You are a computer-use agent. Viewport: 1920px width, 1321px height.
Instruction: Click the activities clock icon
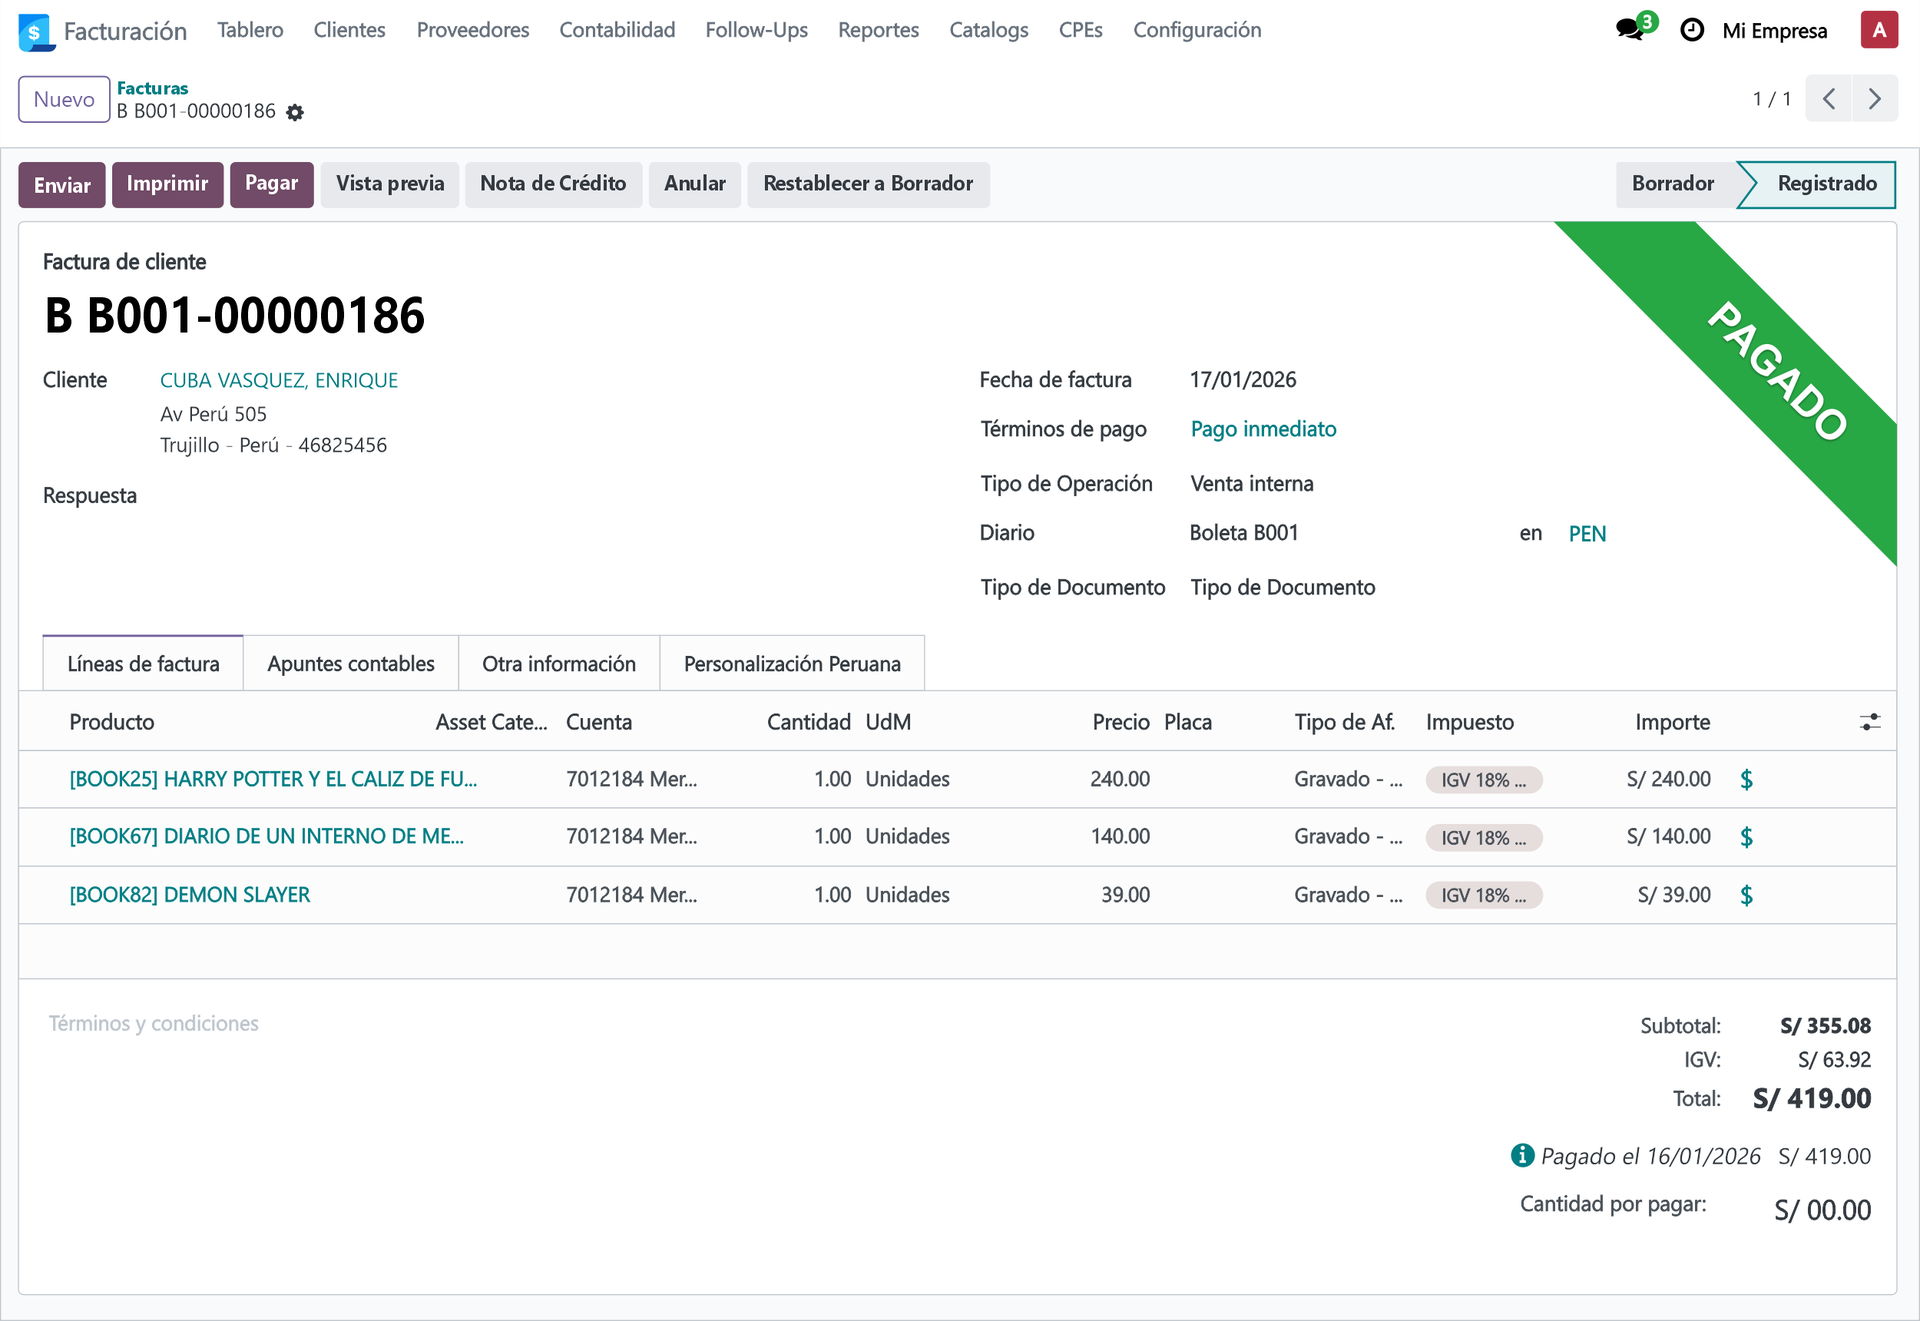point(1691,30)
